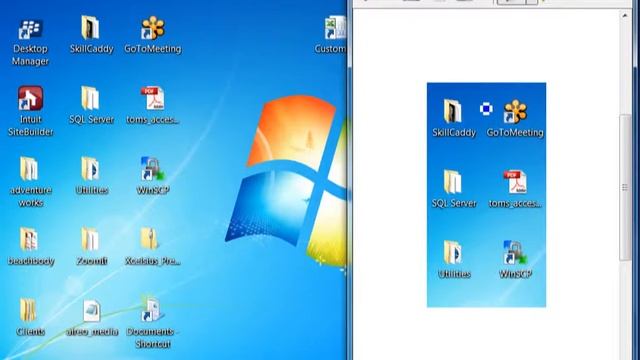Select the WinSCP shortcut on the desktop
640x360 pixels.
[x=153, y=176]
